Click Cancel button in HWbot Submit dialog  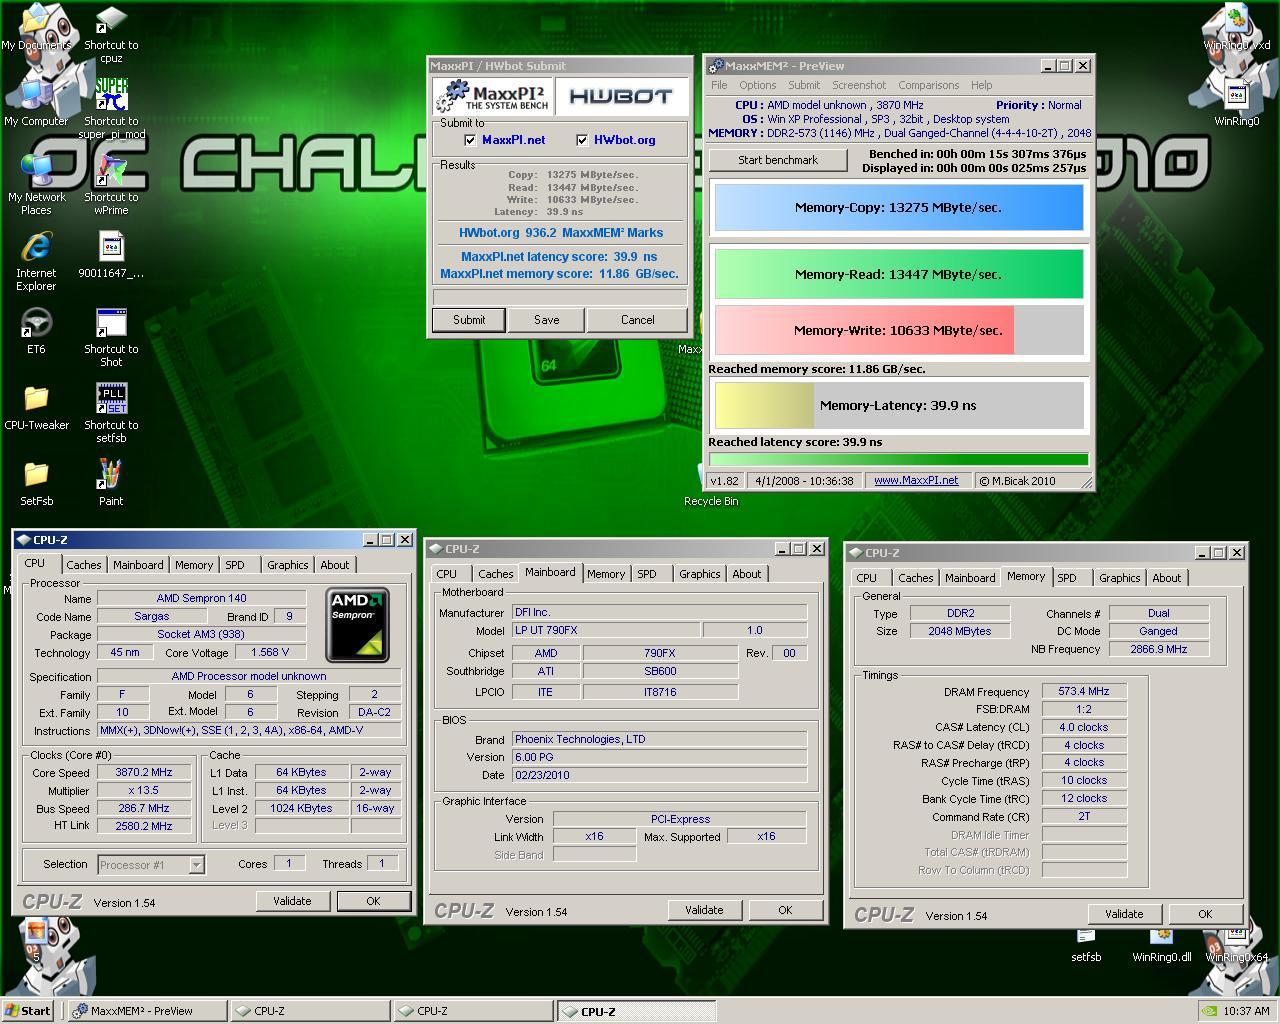[638, 320]
